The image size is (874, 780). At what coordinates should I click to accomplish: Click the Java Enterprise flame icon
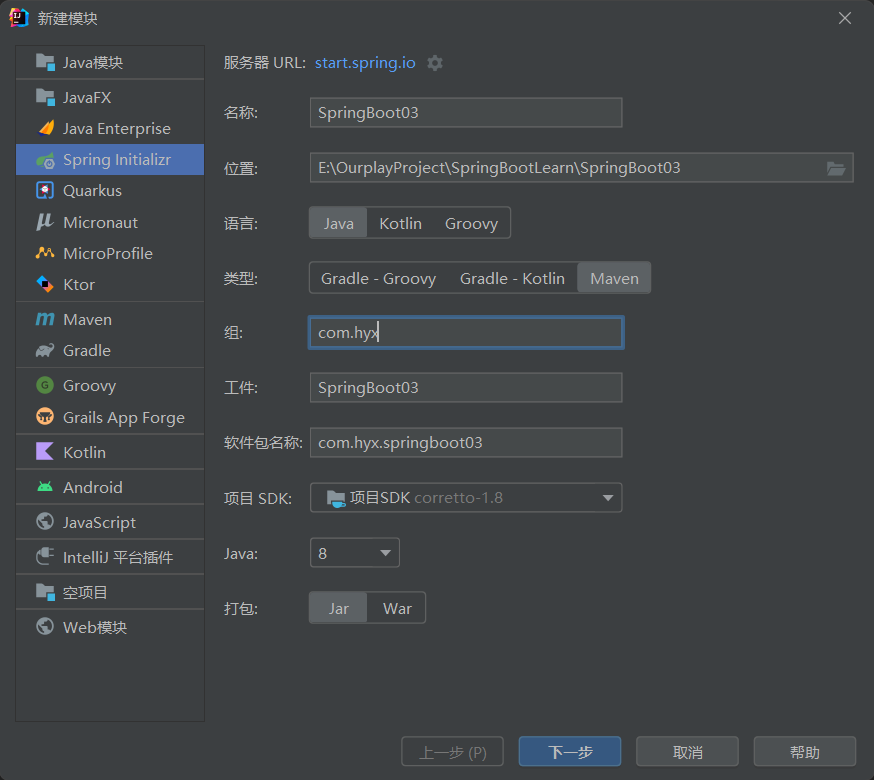45,128
